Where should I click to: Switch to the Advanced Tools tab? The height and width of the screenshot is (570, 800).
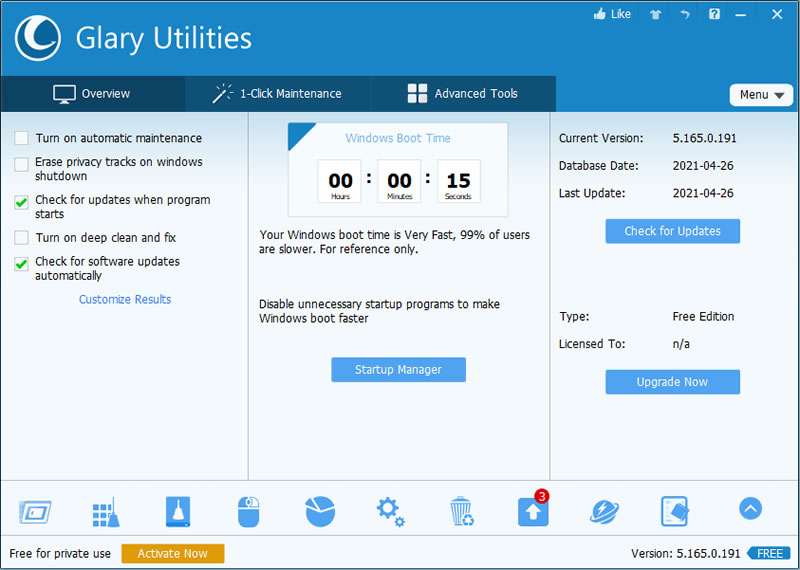(x=463, y=94)
